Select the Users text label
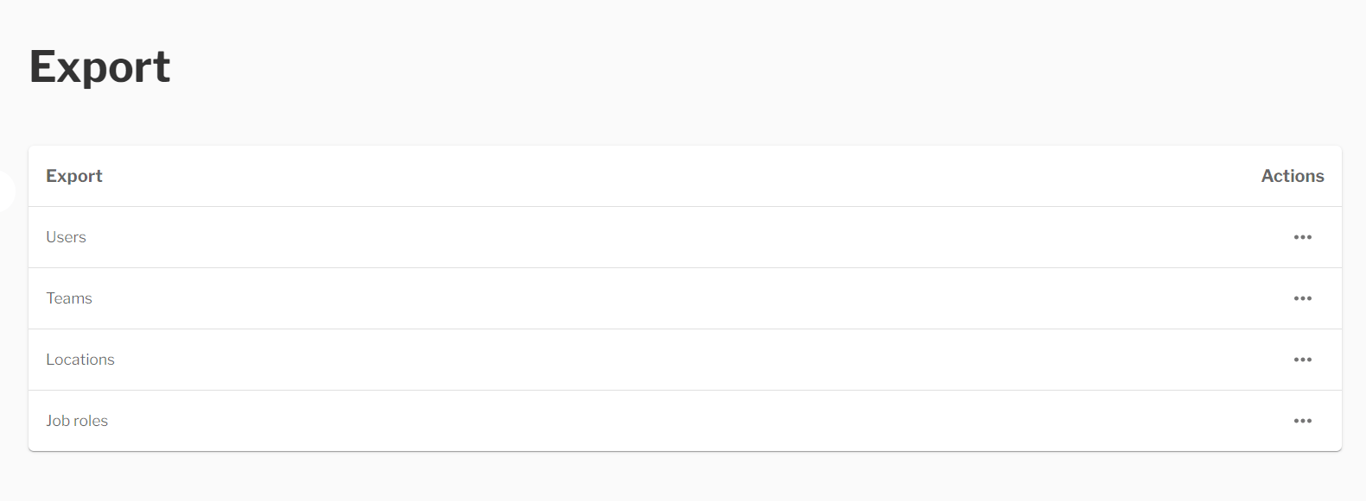Screen dimensions: 1366x501 [x=66, y=237]
